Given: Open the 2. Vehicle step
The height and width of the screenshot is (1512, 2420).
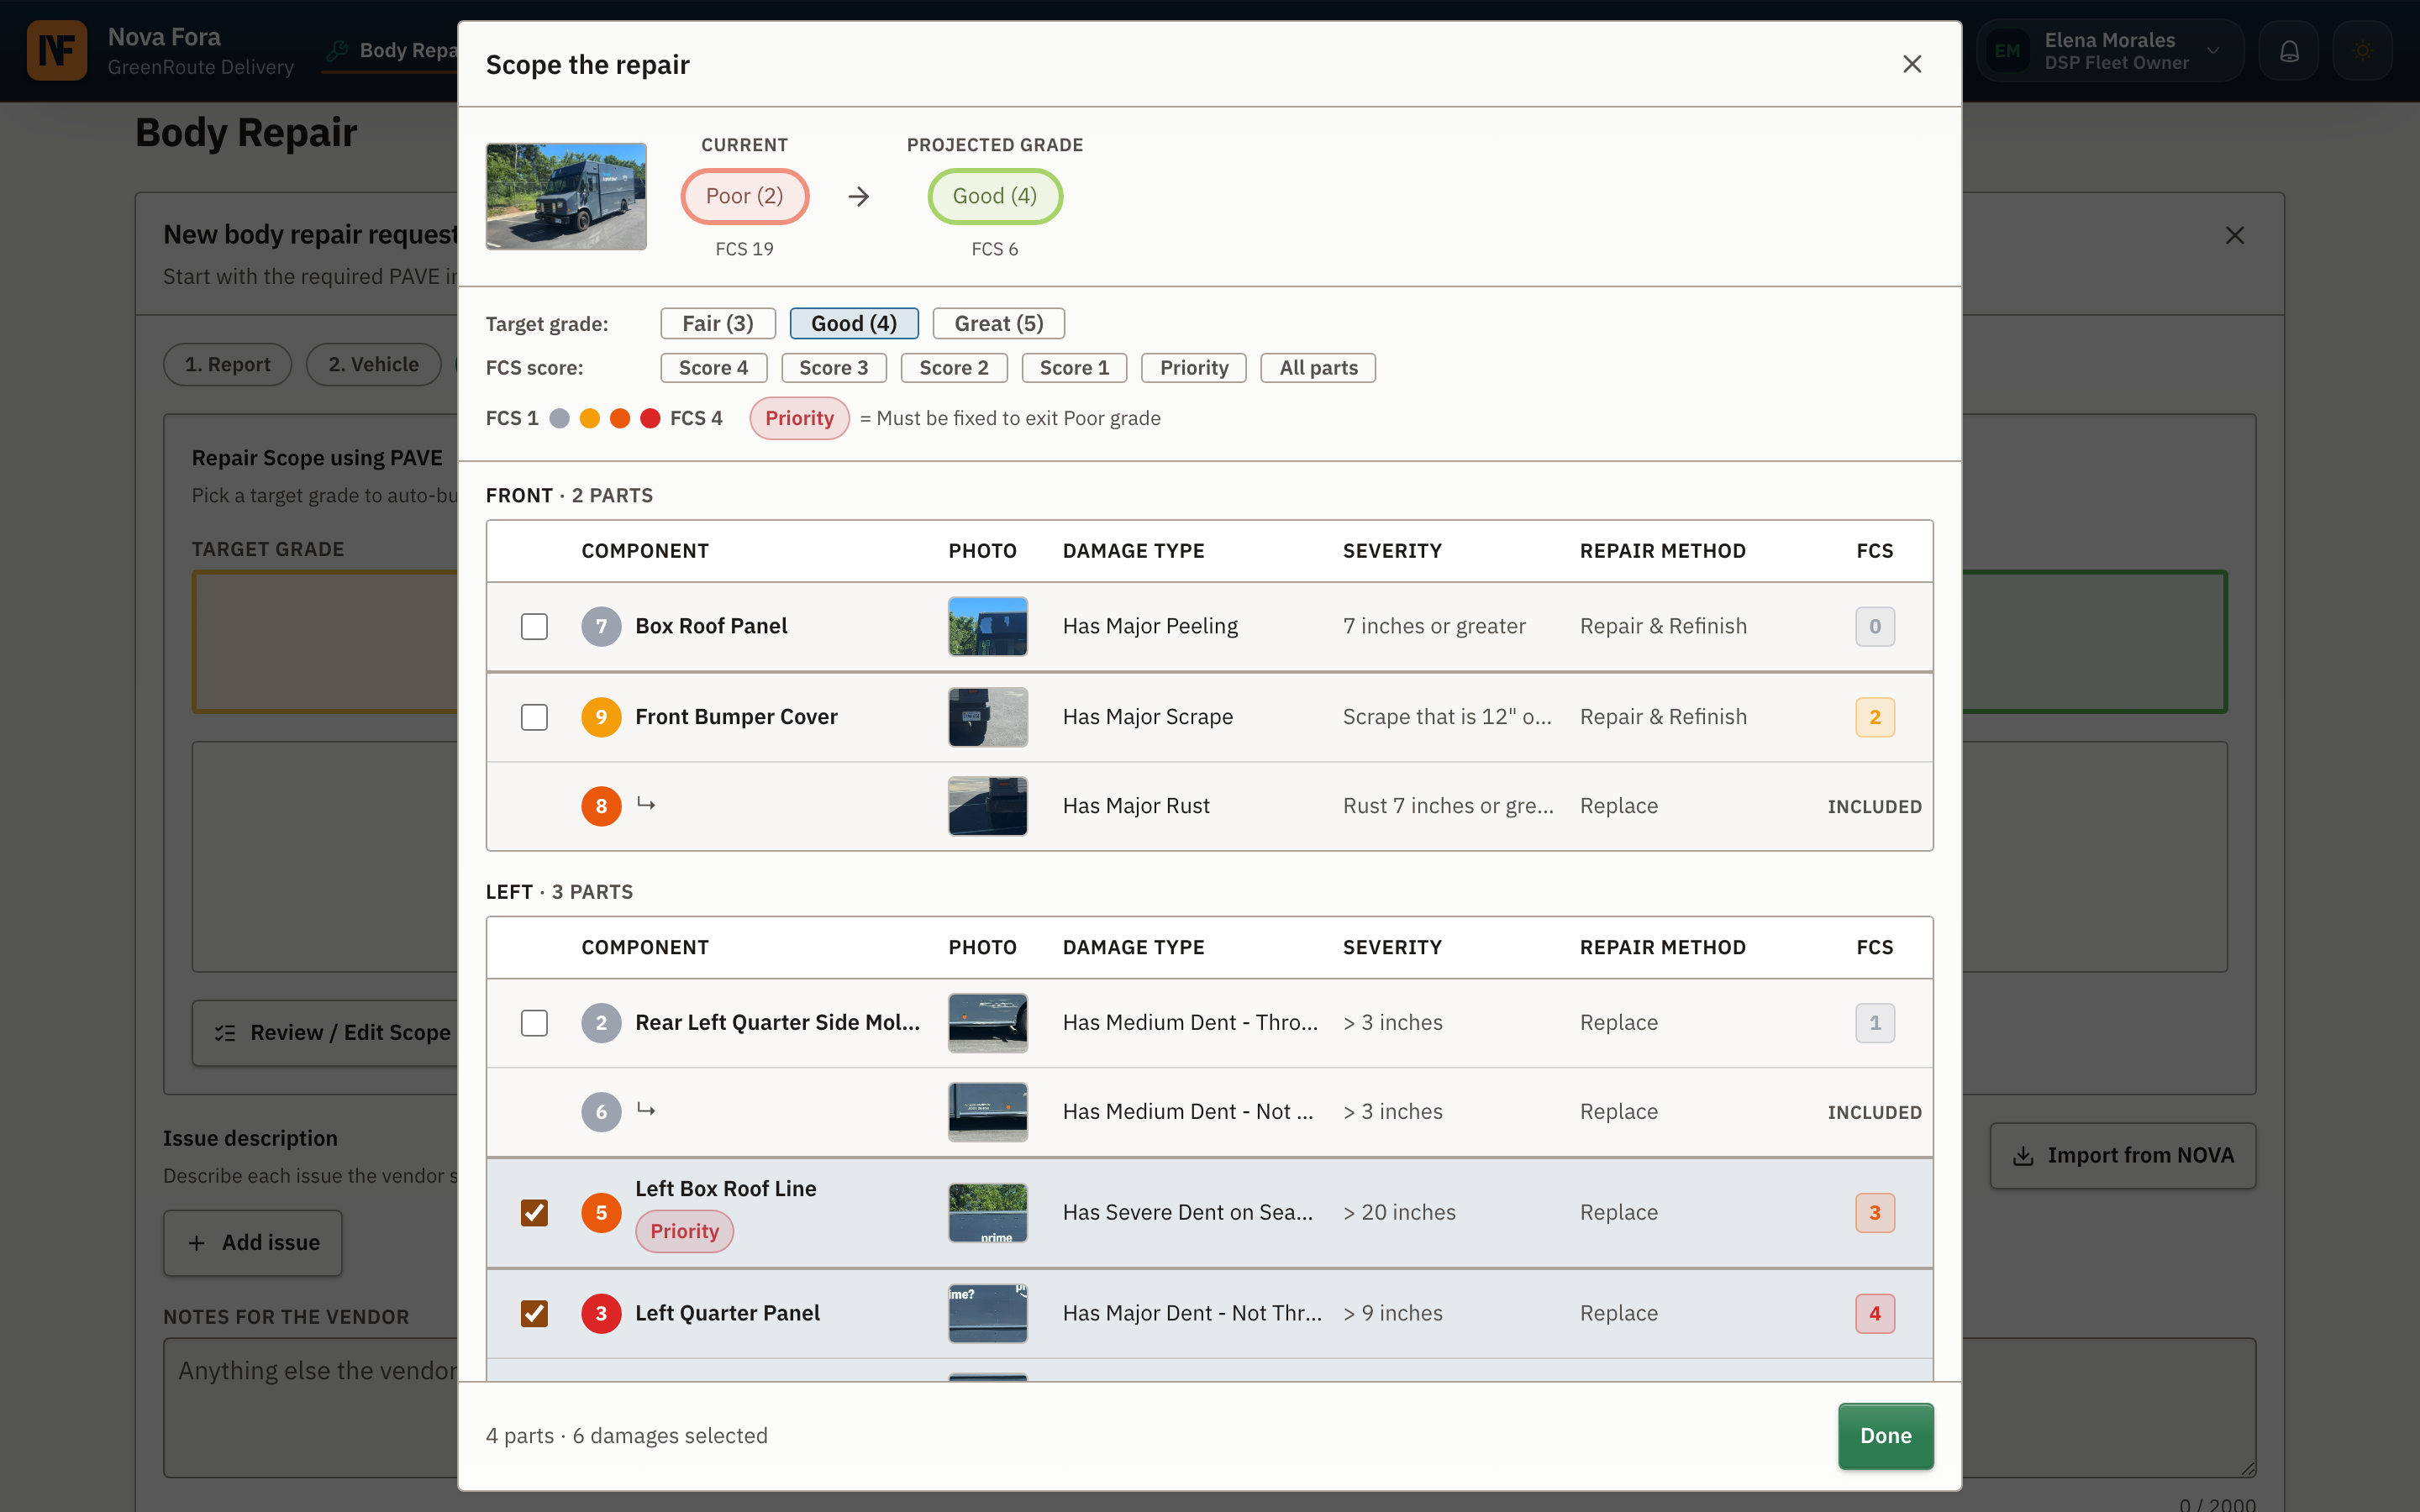Looking at the screenshot, I should click(373, 365).
